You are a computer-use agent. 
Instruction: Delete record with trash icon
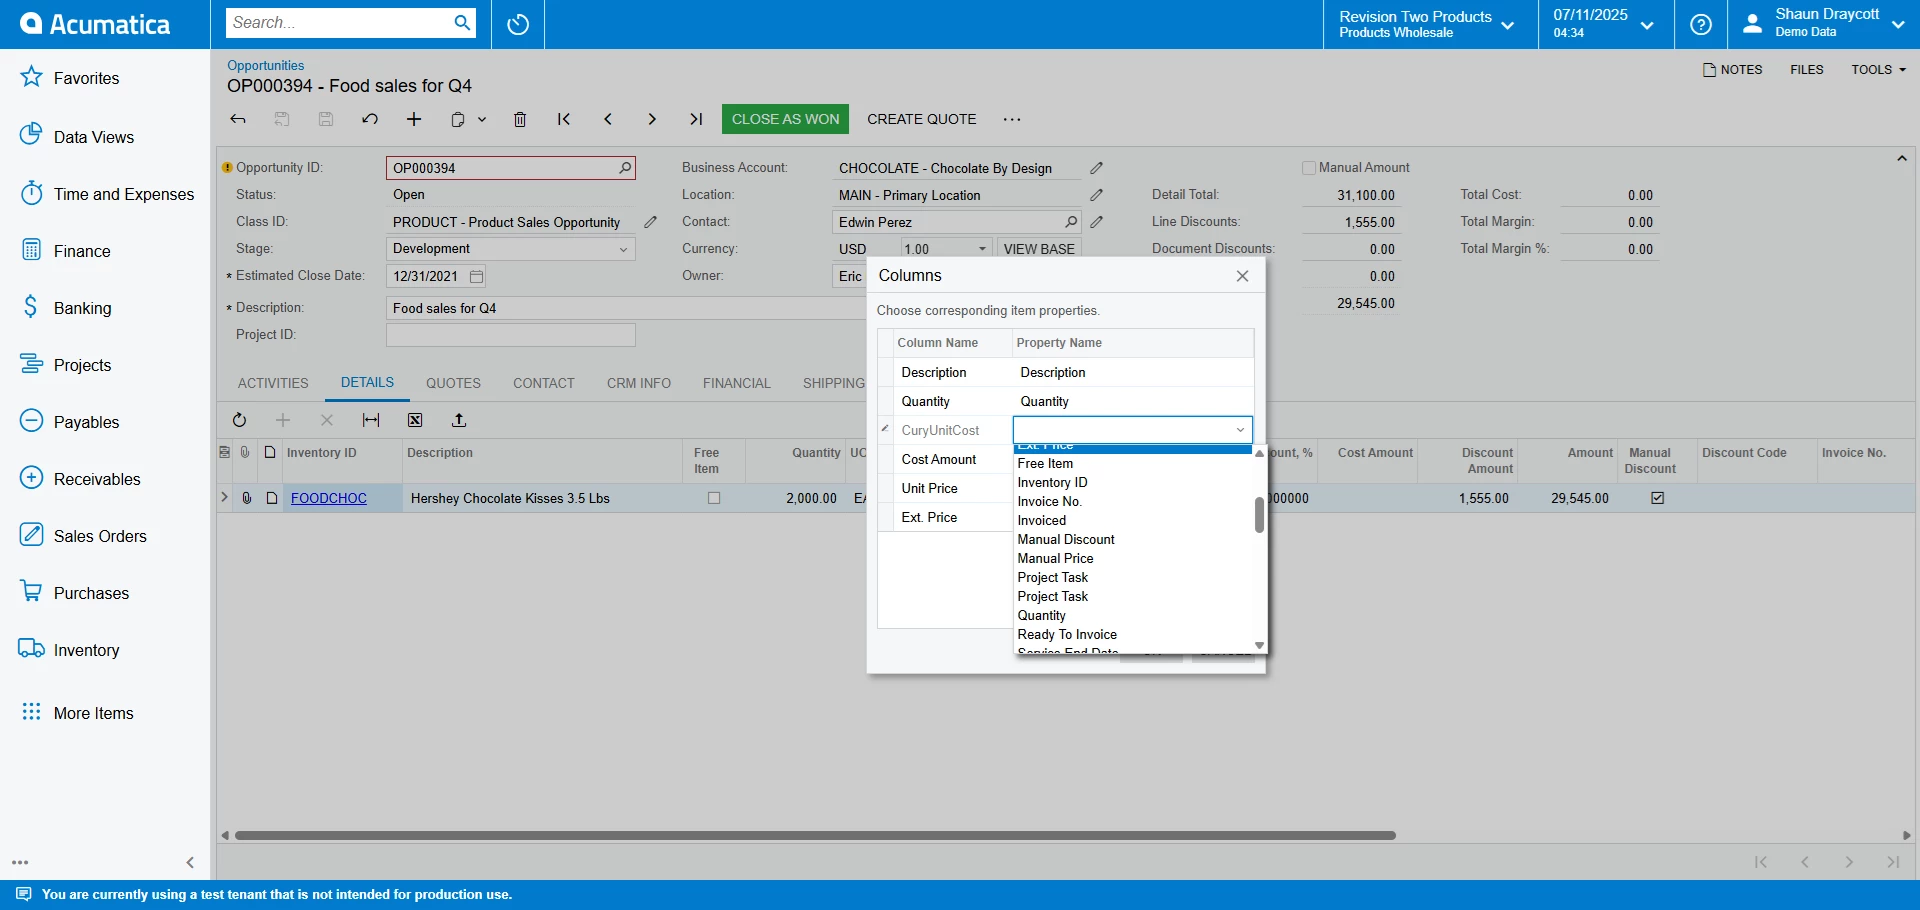[x=520, y=119]
